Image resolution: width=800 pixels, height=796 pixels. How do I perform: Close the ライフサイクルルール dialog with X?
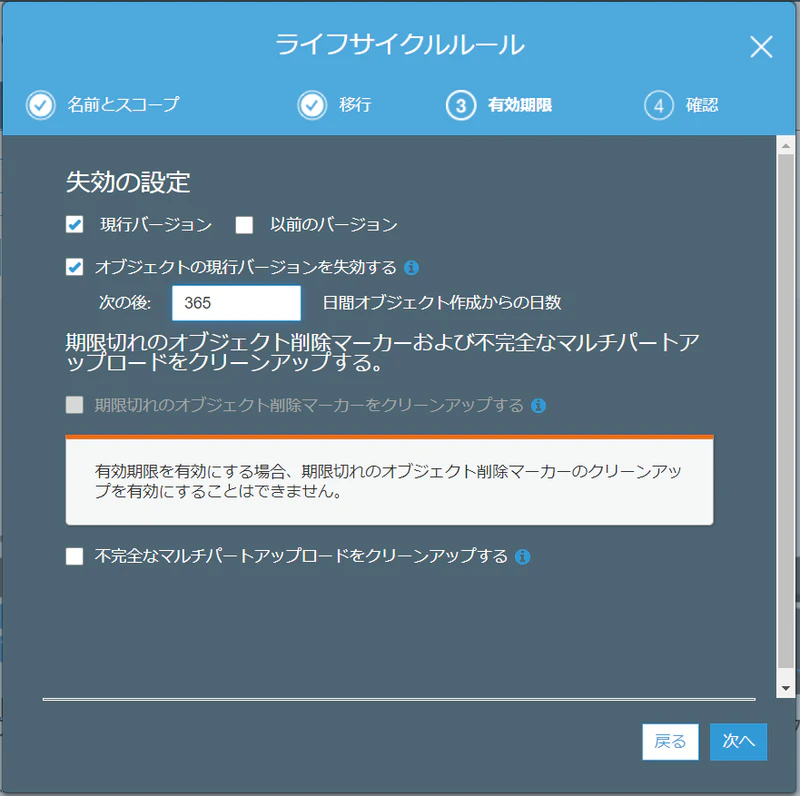point(761,47)
